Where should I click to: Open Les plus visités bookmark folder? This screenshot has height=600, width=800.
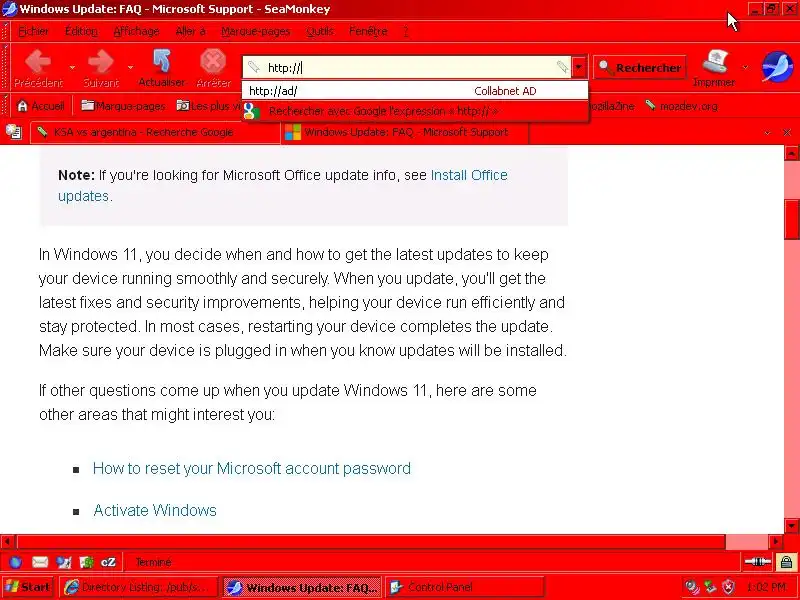[209, 106]
